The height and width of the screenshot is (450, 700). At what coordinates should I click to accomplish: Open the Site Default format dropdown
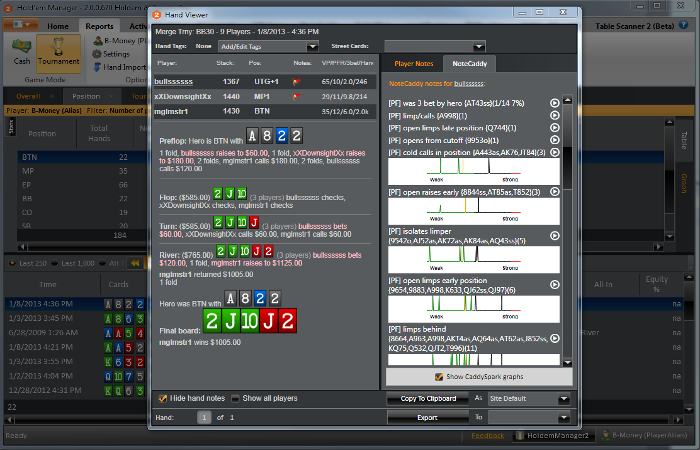(x=564, y=399)
